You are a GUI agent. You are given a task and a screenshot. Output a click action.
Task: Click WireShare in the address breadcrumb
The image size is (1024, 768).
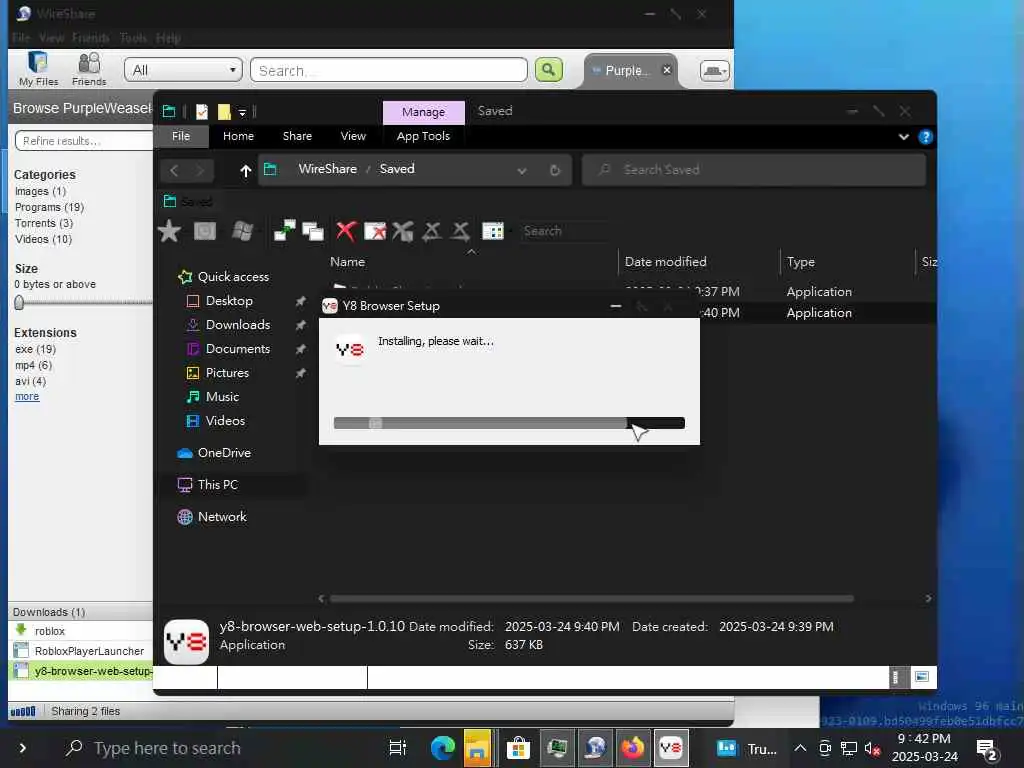(327, 168)
